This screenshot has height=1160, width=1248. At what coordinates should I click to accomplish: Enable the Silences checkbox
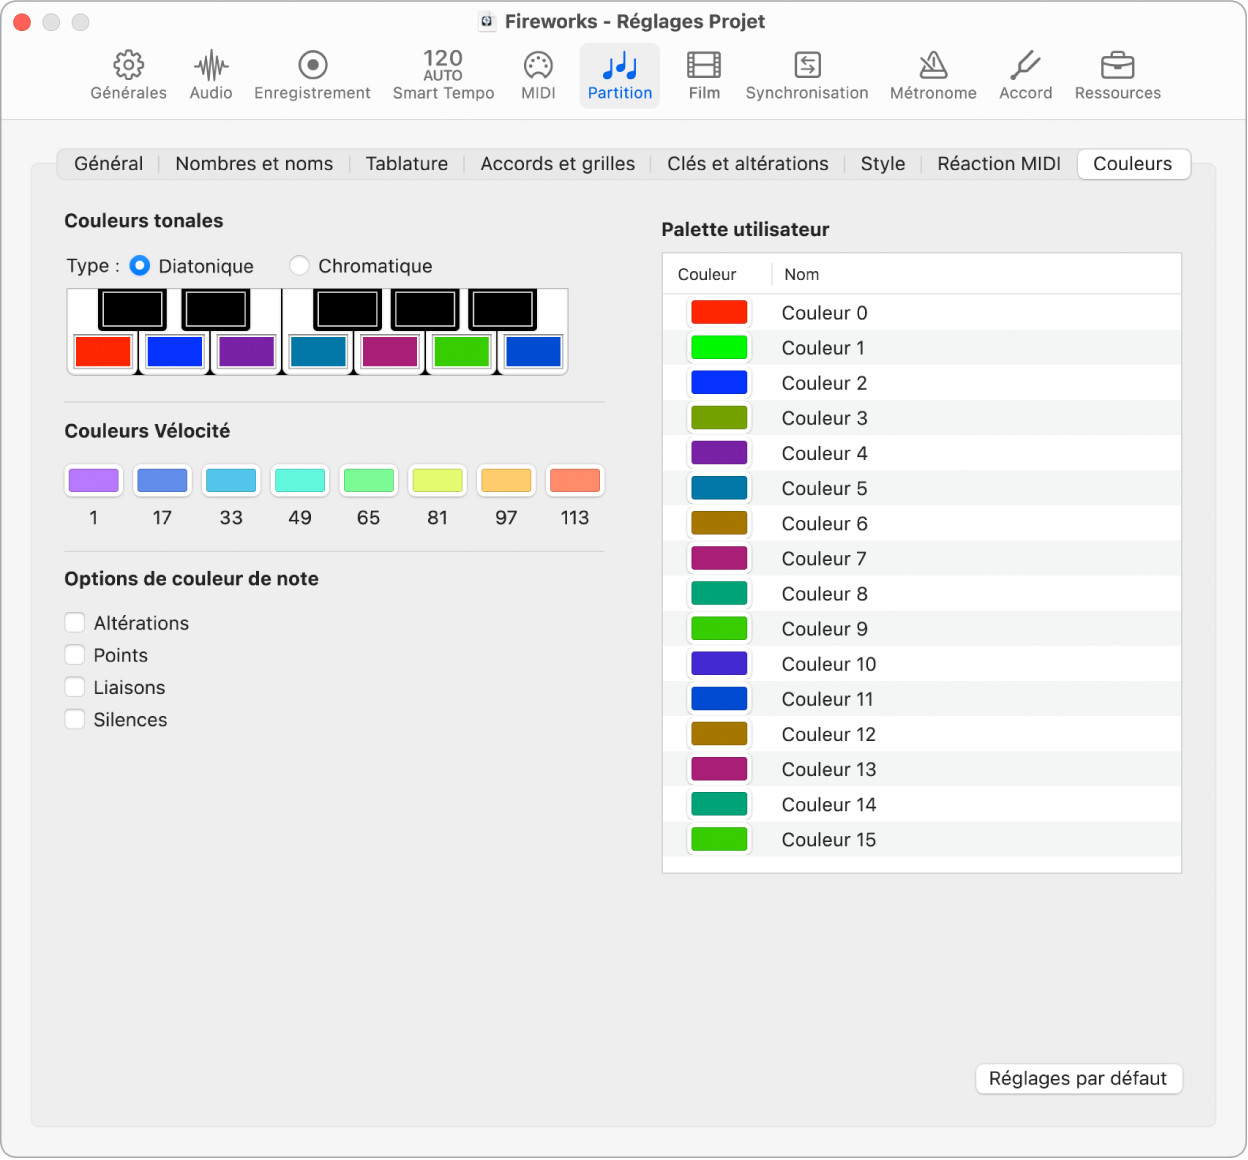click(75, 719)
